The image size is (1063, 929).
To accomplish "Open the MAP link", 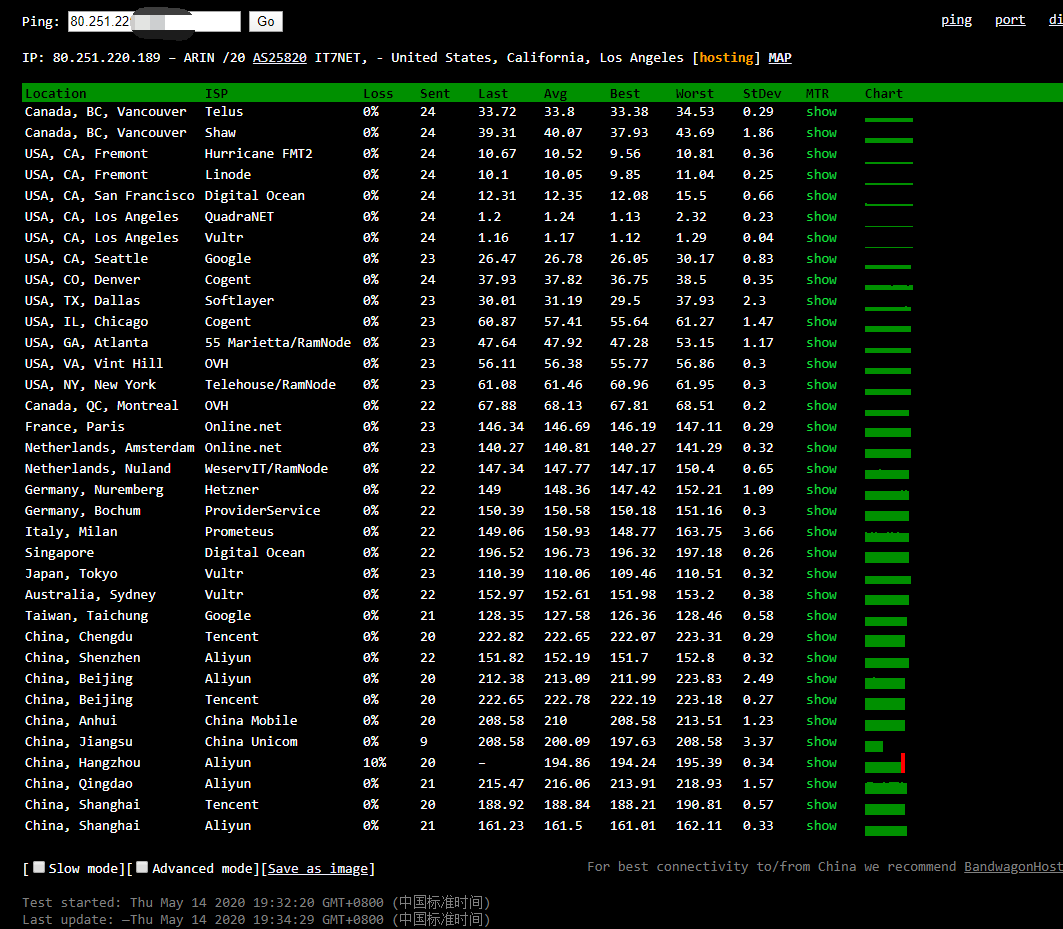I will (780, 58).
